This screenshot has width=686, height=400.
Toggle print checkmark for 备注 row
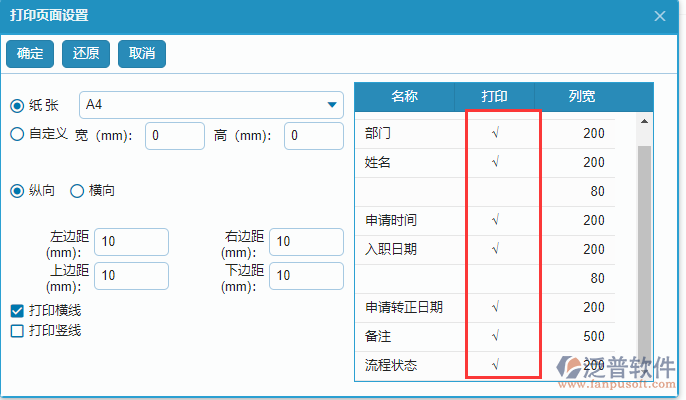[495, 336]
